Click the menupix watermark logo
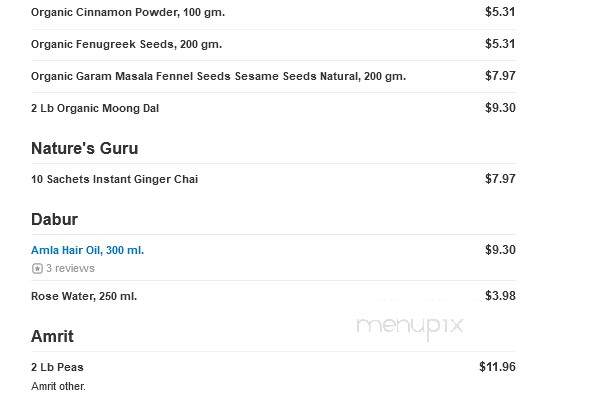Image resolution: width=589 pixels, height=408 pixels. [x=409, y=326]
